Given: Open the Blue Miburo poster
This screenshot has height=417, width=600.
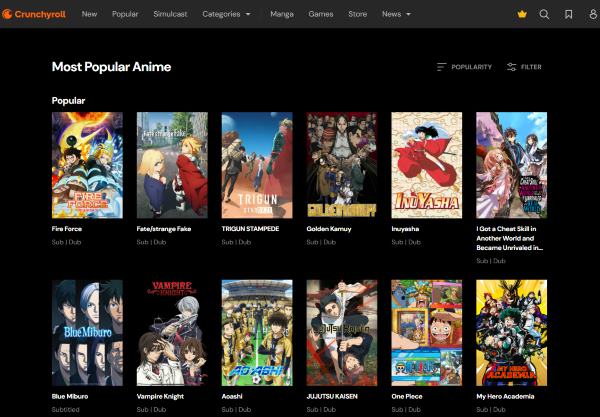Looking at the screenshot, I should (x=87, y=332).
